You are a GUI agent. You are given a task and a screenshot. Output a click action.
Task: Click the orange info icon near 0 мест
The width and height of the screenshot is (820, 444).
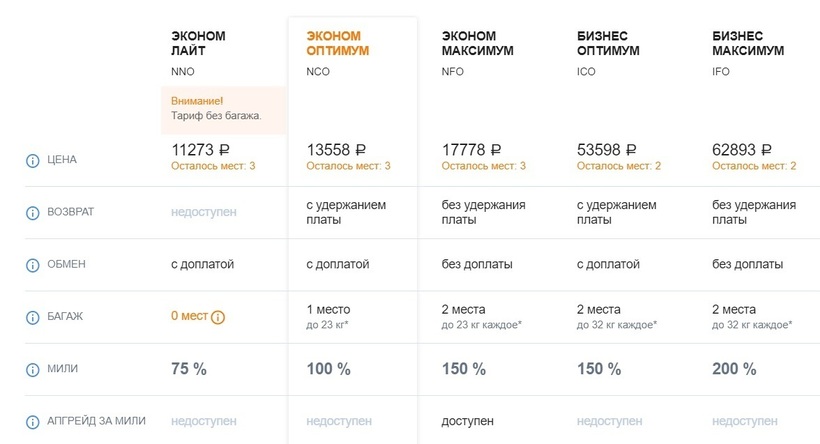point(218,317)
